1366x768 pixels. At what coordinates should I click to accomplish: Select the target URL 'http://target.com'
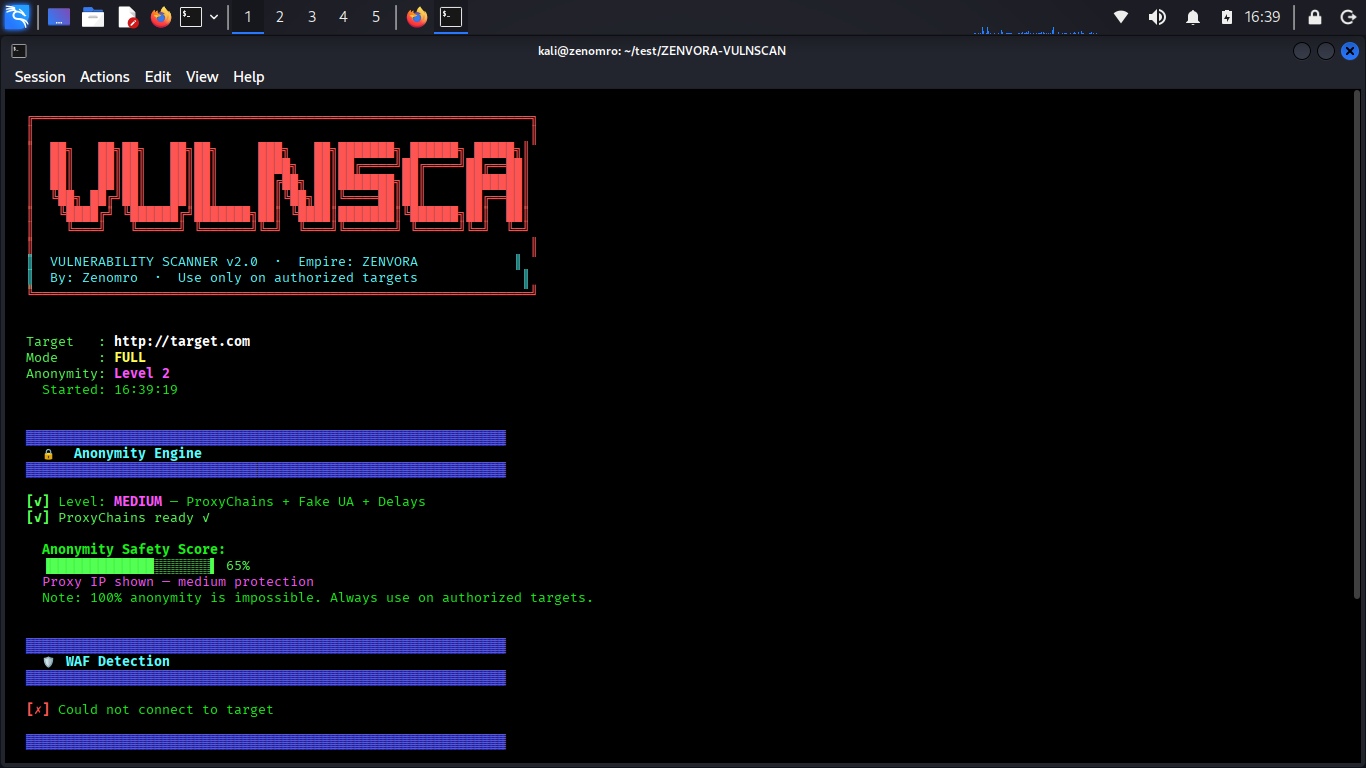click(x=182, y=342)
